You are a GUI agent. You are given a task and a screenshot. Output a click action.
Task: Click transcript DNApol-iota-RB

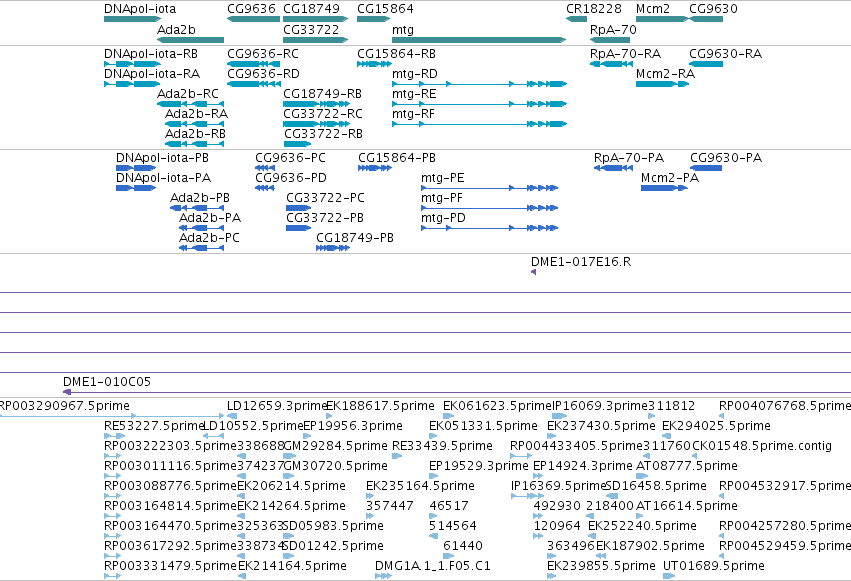[x=151, y=54]
